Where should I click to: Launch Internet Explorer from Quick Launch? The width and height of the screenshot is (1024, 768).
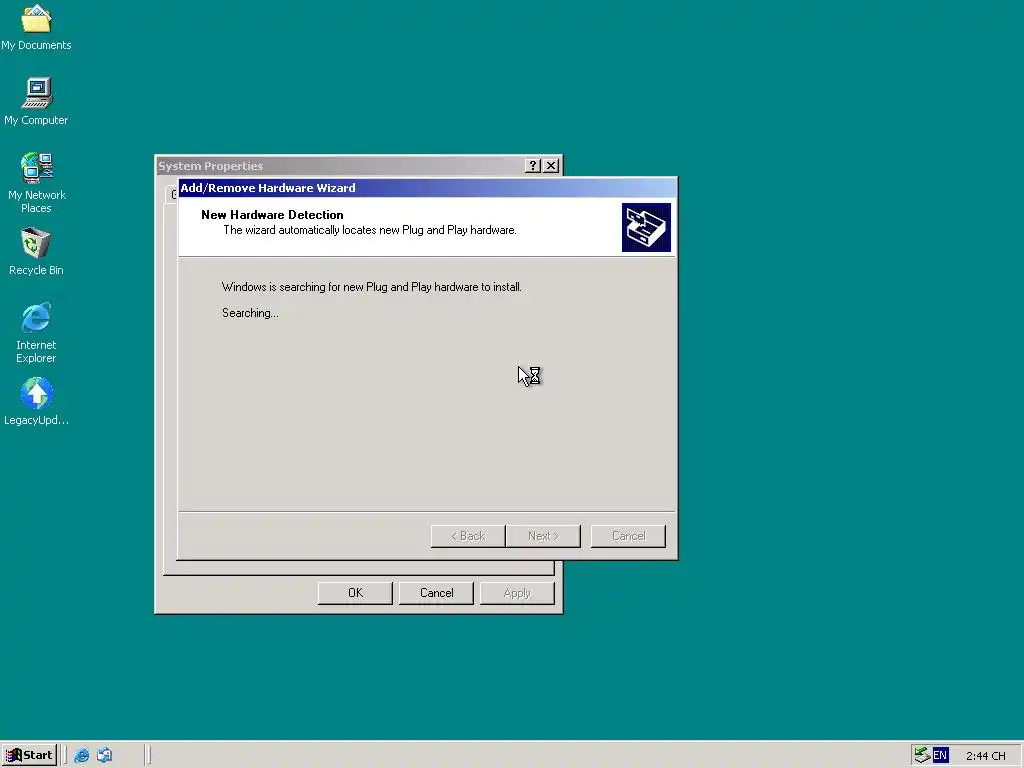(82, 755)
